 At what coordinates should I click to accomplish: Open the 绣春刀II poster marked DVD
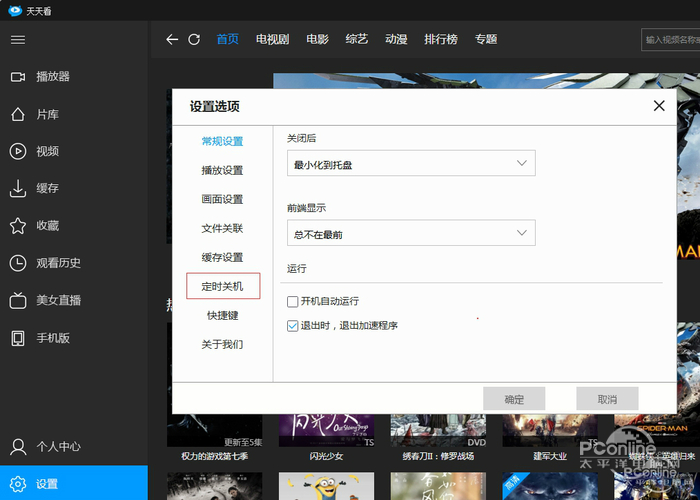click(x=438, y=430)
